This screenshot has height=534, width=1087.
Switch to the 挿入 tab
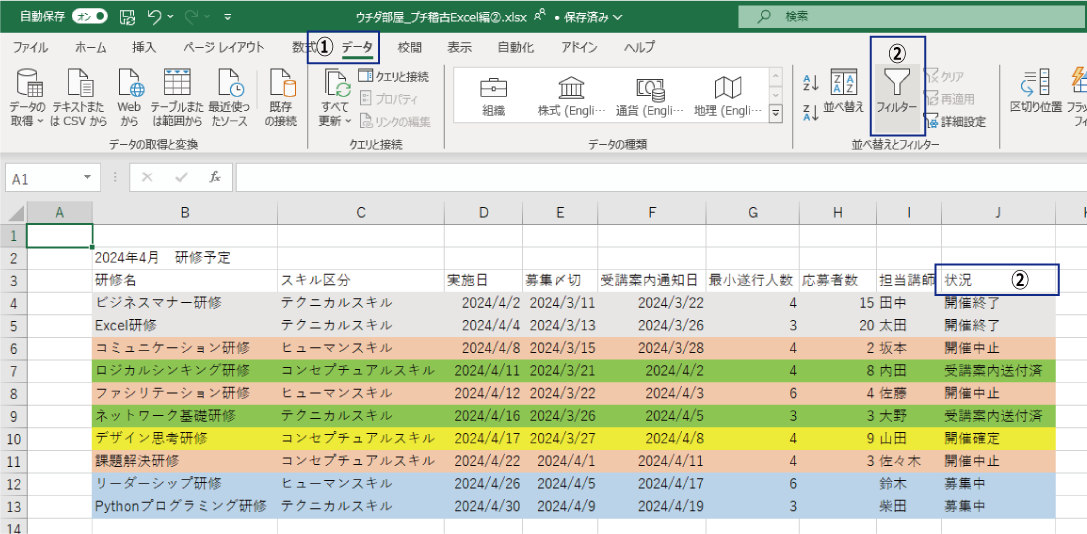[x=144, y=48]
